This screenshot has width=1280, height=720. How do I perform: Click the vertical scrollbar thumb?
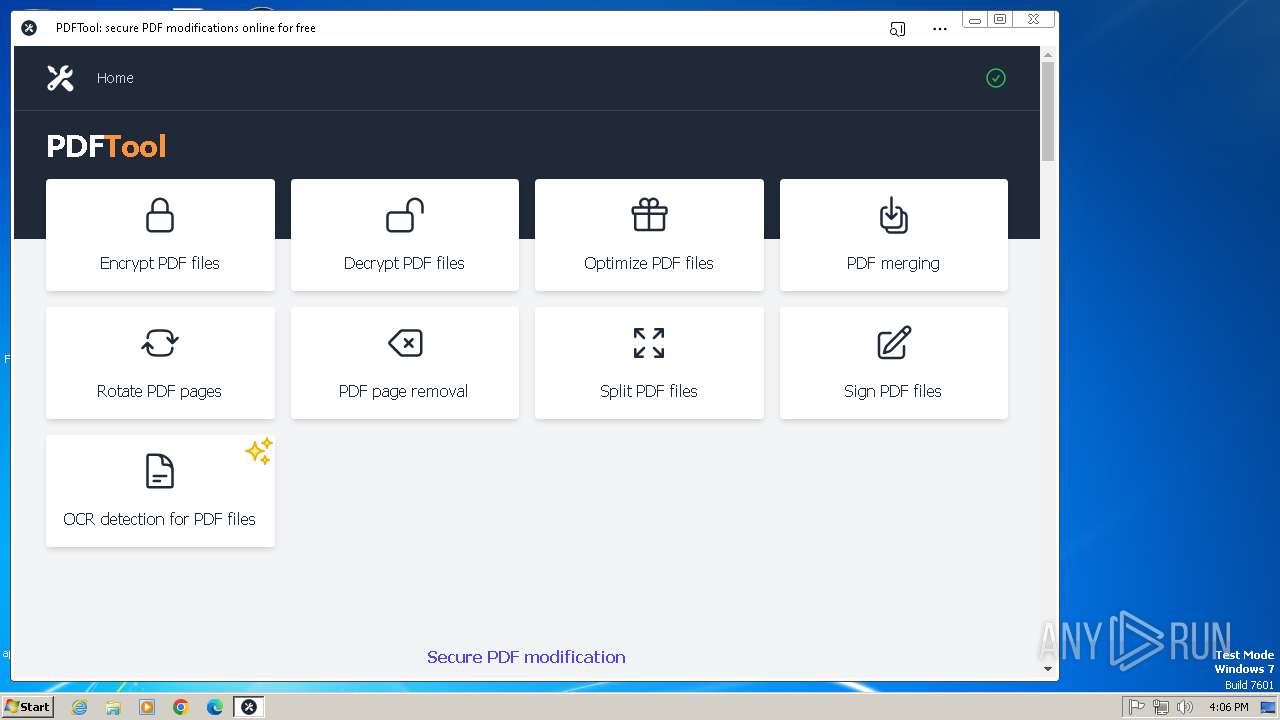(1048, 111)
